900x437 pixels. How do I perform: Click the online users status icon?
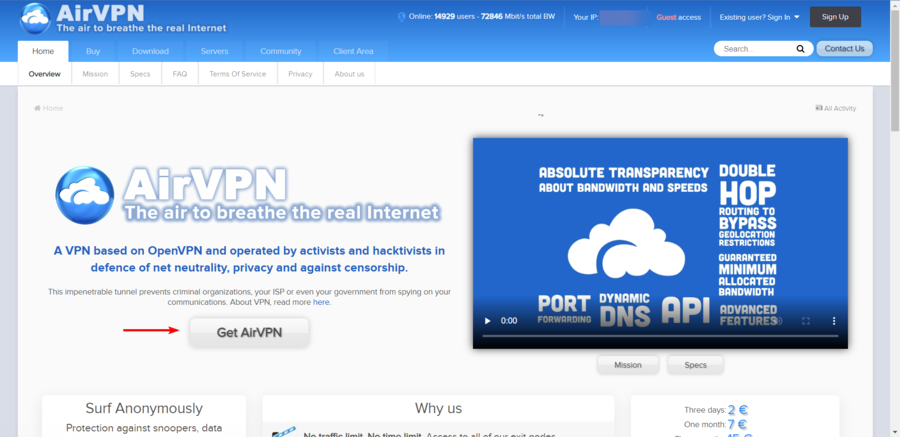pyautogui.click(x=402, y=17)
